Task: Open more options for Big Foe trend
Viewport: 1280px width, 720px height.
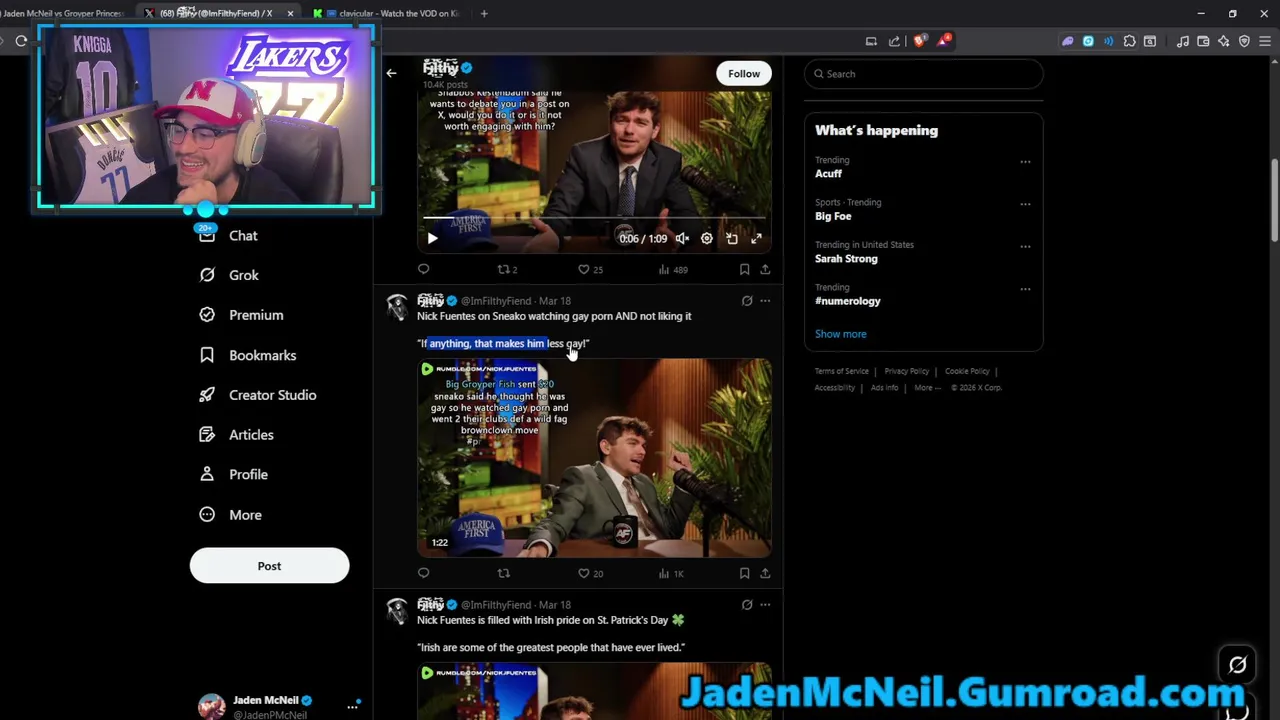Action: click(x=1025, y=204)
